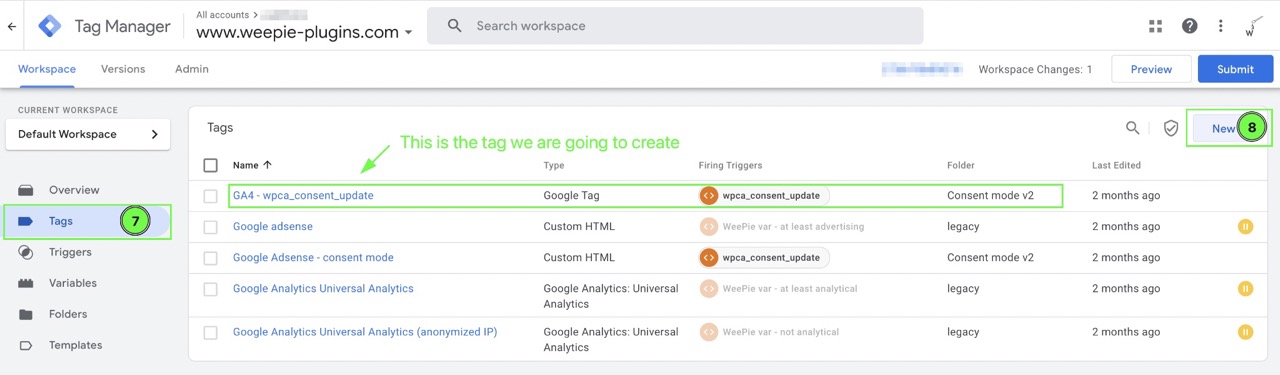Click the Triggers sidebar icon
The height and width of the screenshot is (375, 1280).
pos(27,252)
